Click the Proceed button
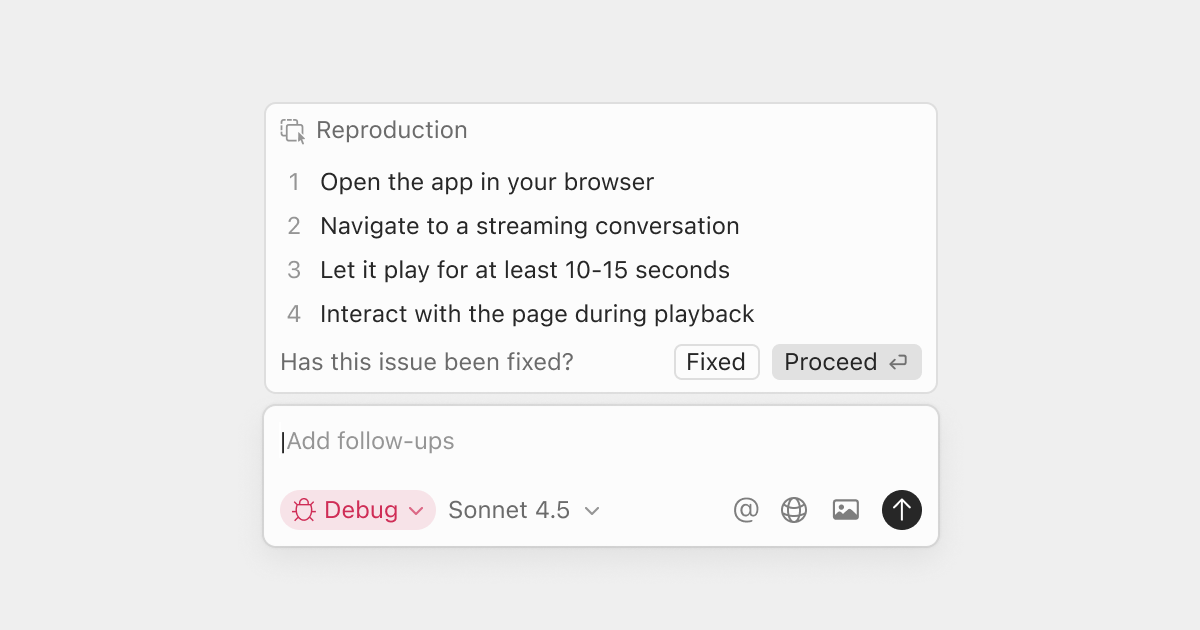Image resolution: width=1200 pixels, height=630 pixels. (847, 362)
